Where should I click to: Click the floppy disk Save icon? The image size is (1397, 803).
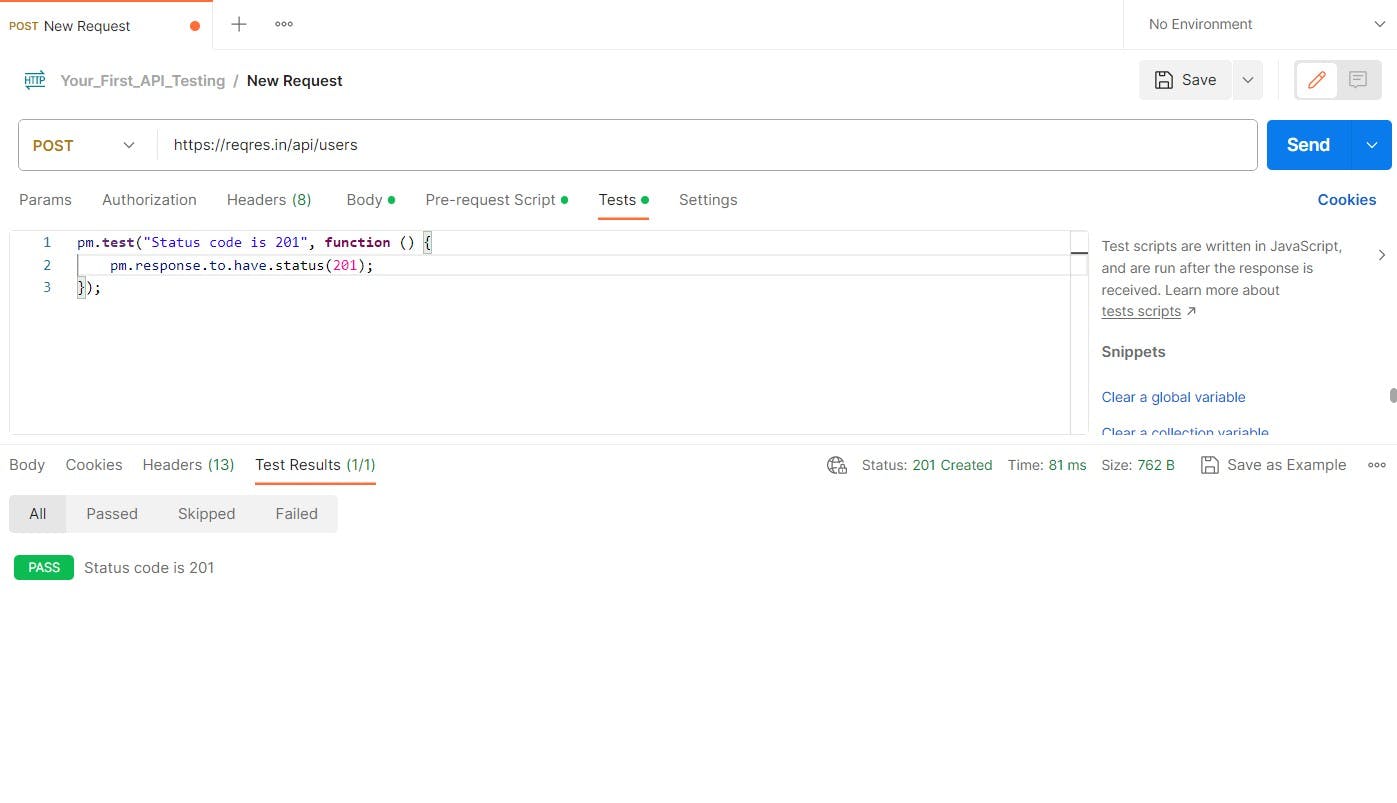click(1164, 80)
